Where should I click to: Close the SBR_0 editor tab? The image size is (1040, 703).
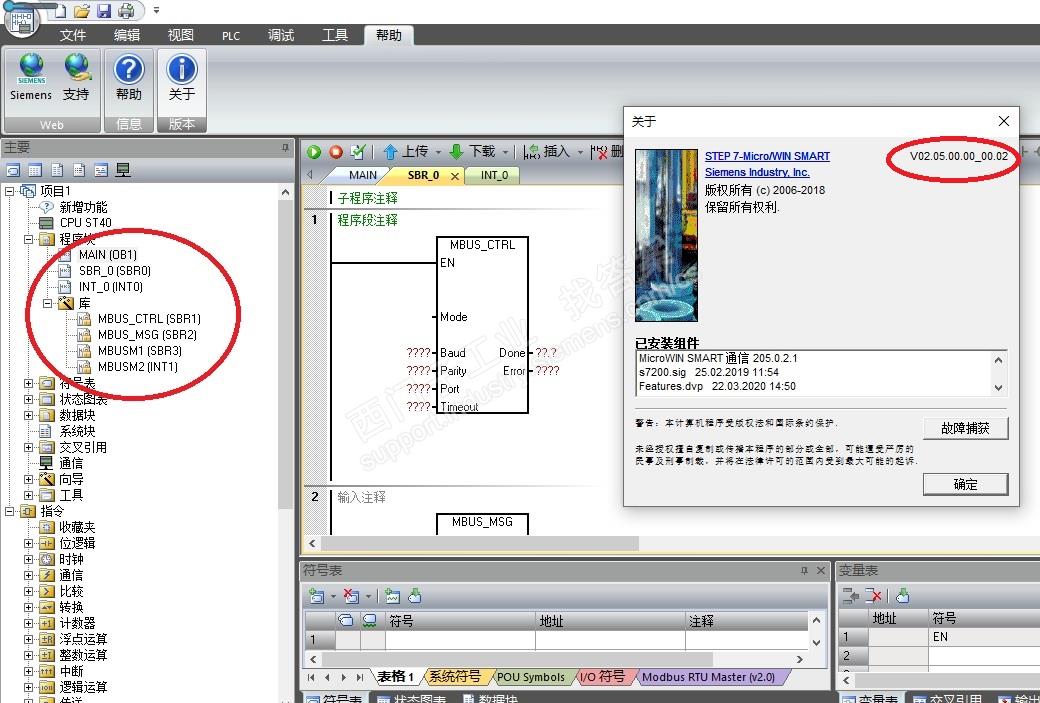pos(454,176)
